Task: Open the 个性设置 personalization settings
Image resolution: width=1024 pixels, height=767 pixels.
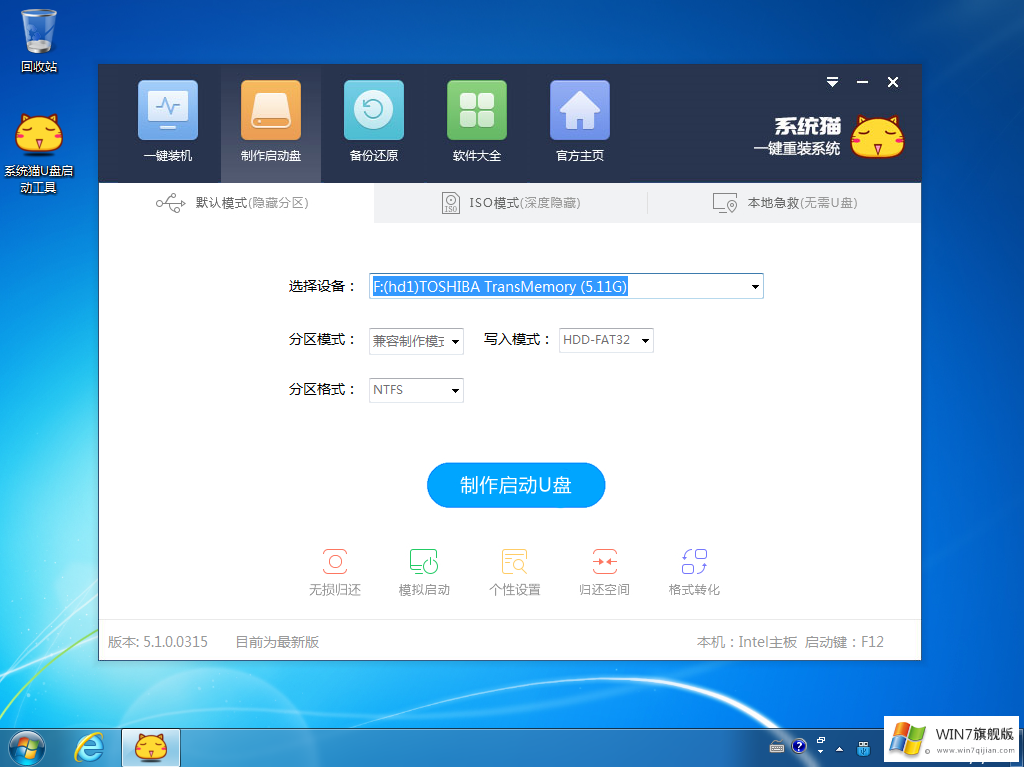Action: [x=515, y=572]
